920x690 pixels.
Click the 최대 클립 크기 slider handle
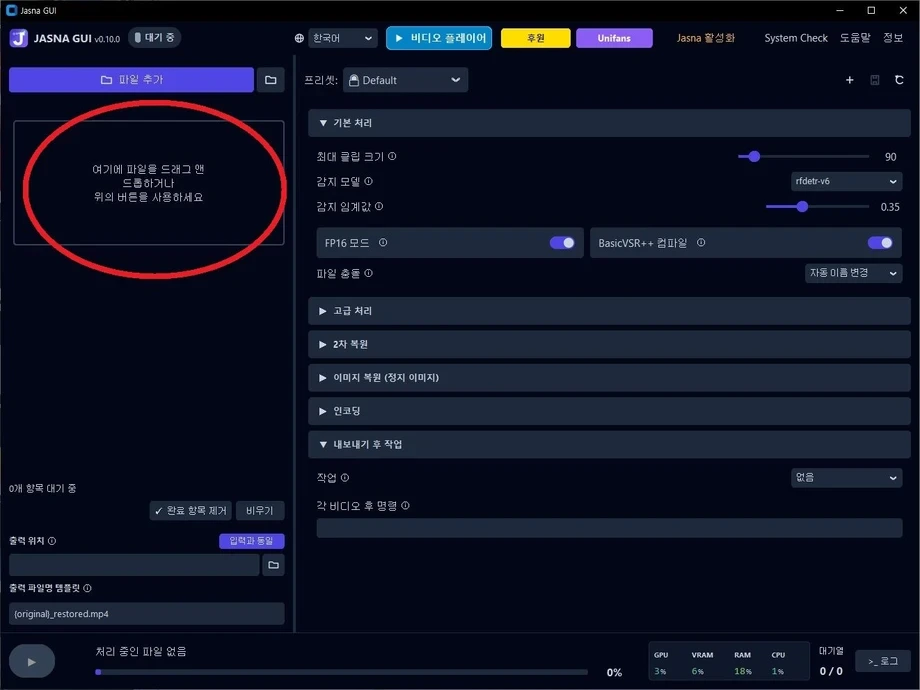click(x=755, y=156)
